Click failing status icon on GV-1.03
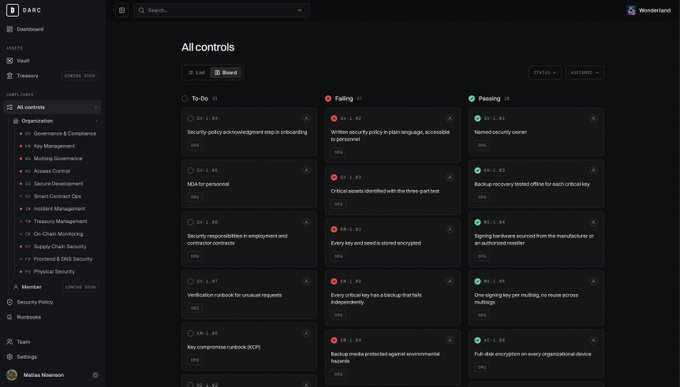Screen dimensions: 680x387 [334, 177]
